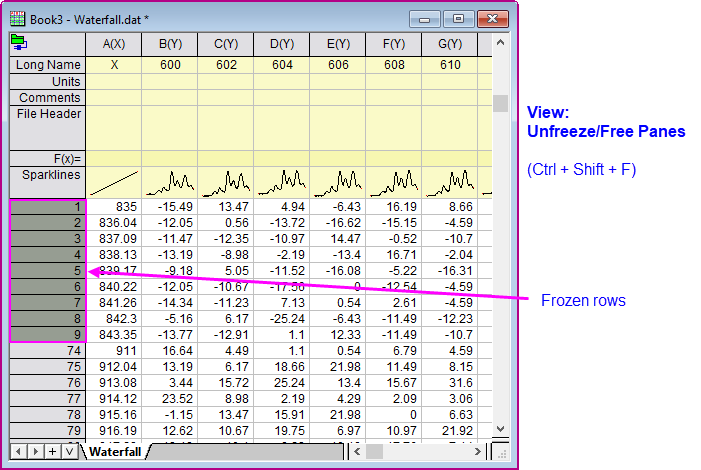Screen dimensions: 701x470
Task: Click cell with value 835
Action: [114, 207]
